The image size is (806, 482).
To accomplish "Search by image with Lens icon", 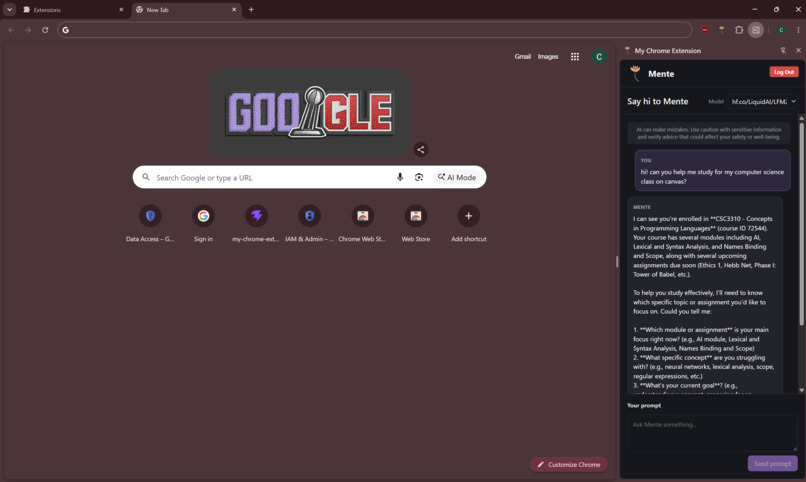I will point(419,177).
